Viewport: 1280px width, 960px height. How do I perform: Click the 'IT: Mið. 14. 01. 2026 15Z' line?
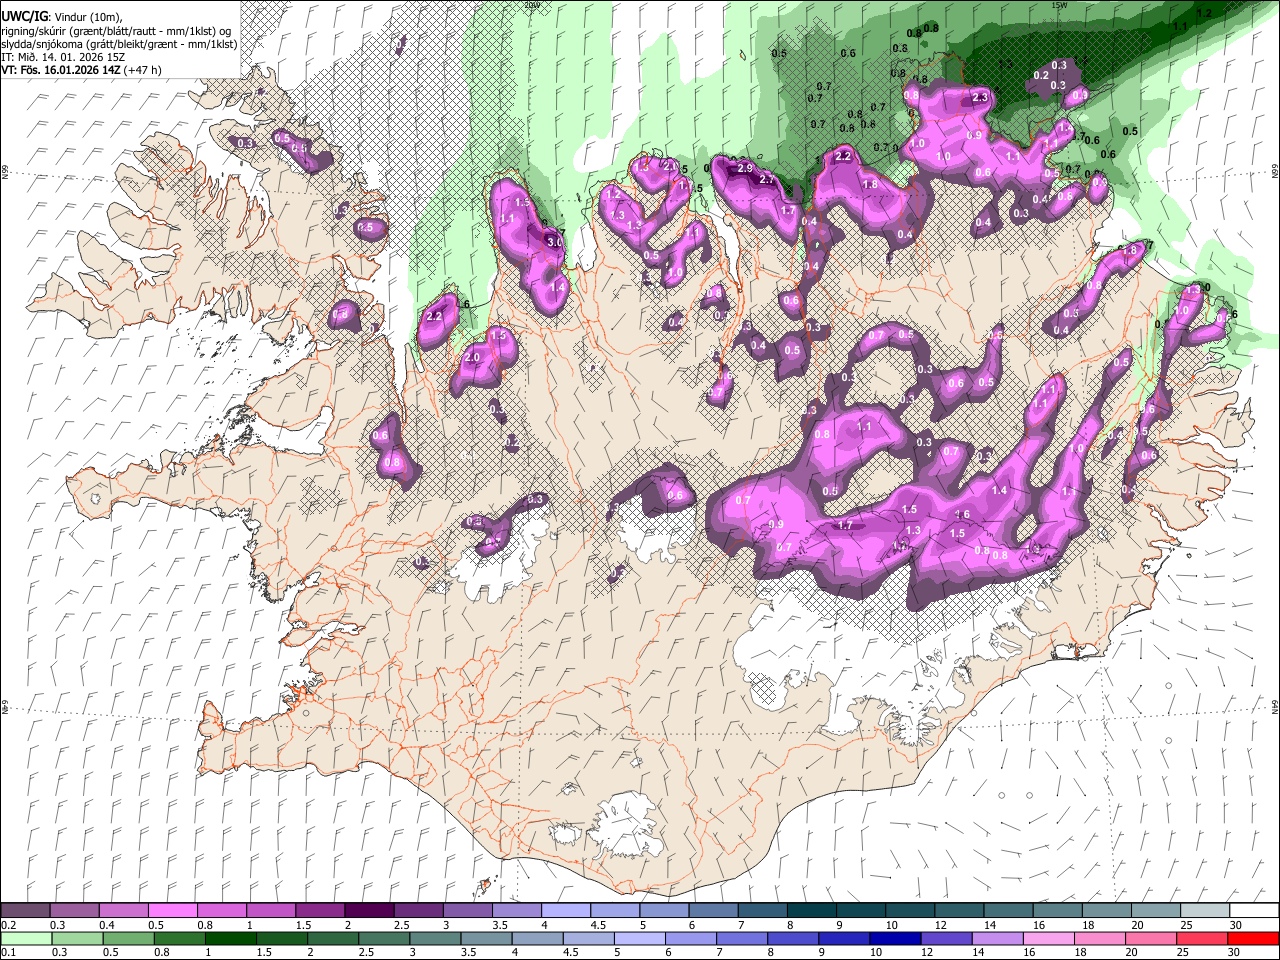(x=63, y=57)
